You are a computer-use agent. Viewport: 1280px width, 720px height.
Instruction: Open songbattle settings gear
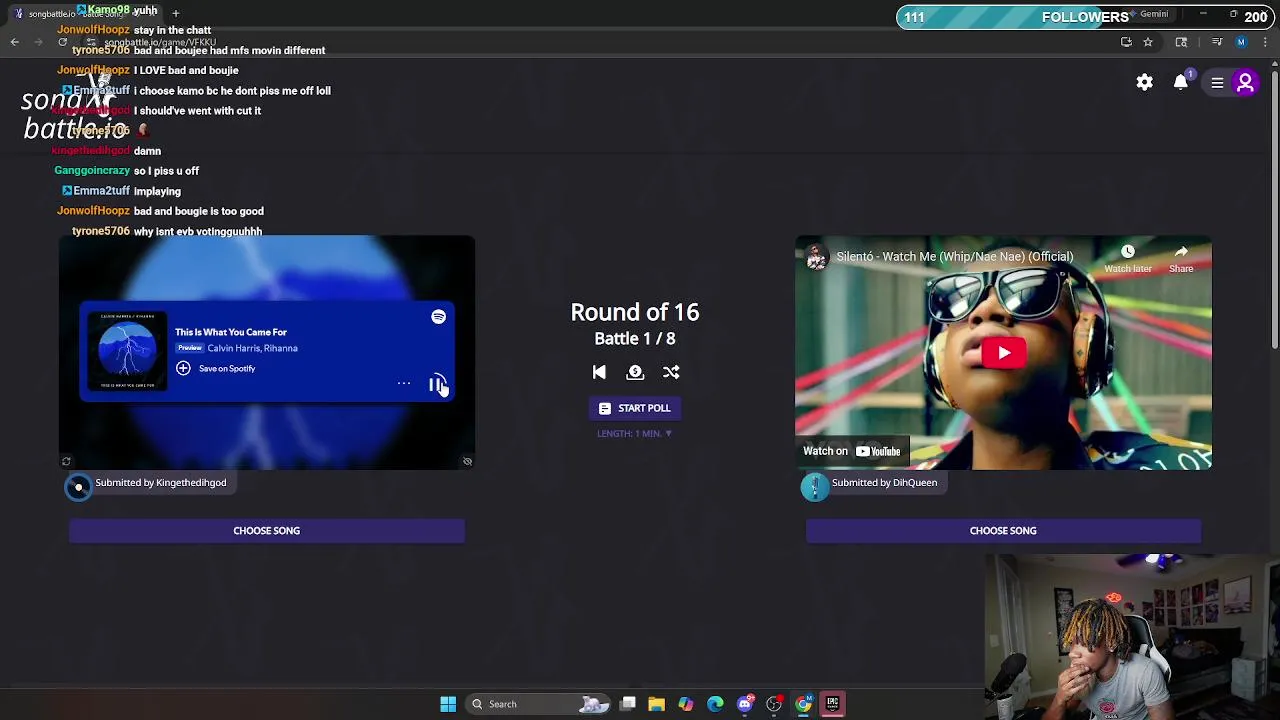pyautogui.click(x=1145, y=83)
